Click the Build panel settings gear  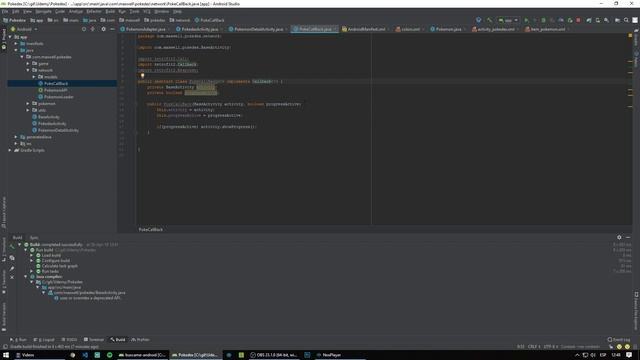point(619,237)
